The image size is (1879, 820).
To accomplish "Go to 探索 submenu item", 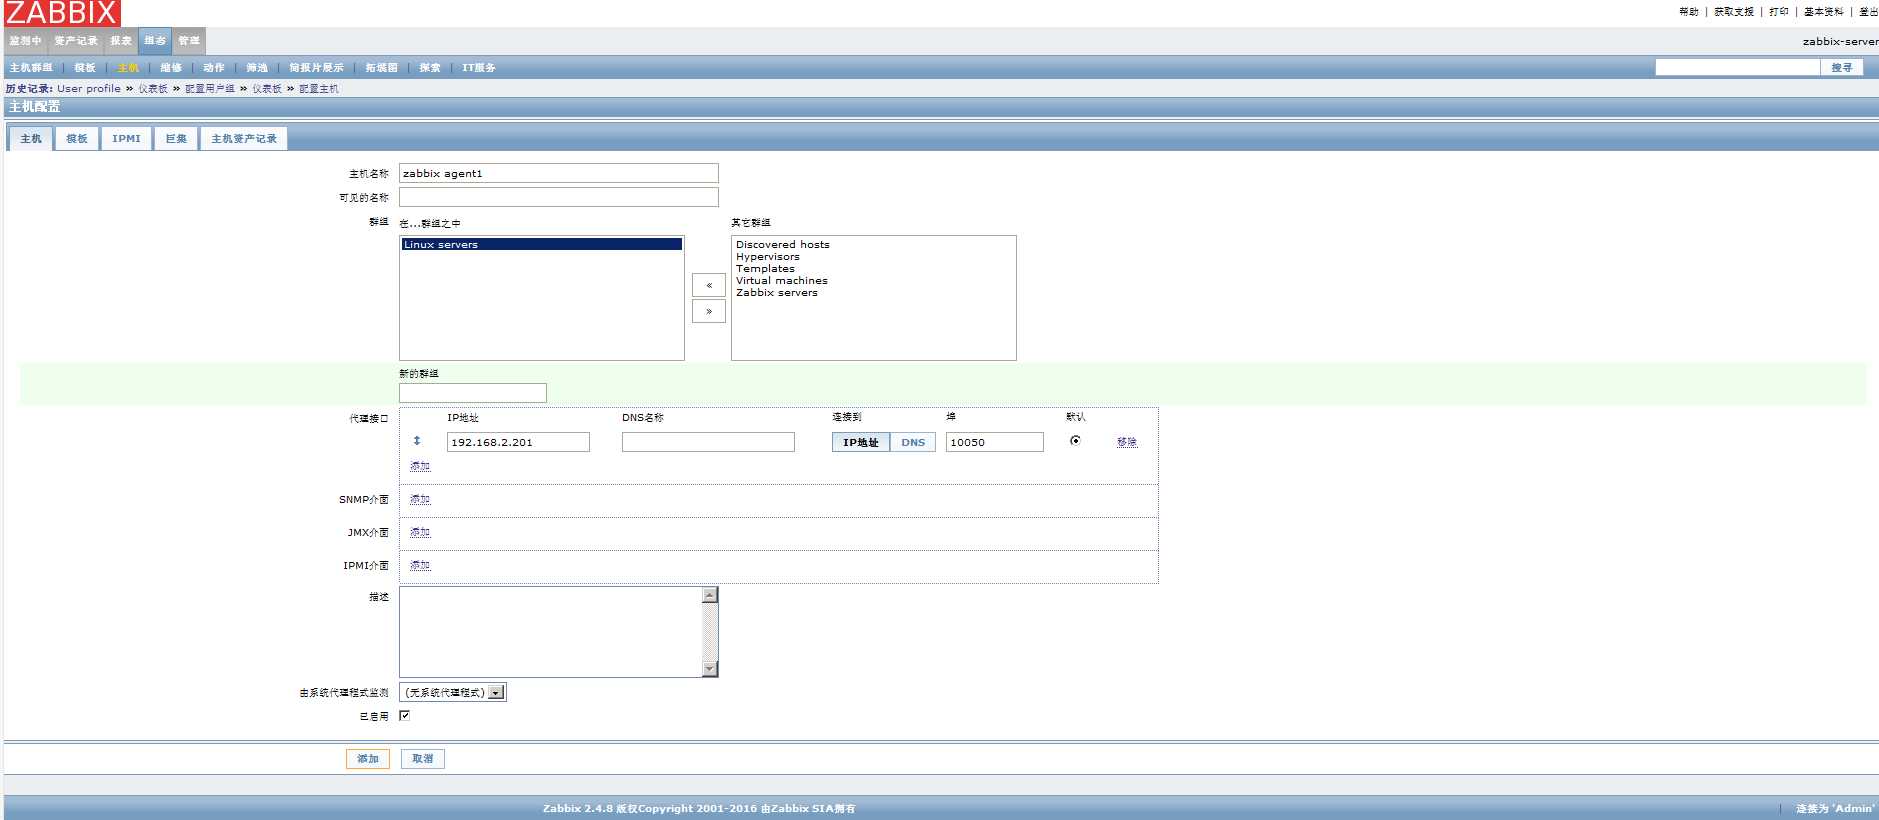I will coord(430,68).
